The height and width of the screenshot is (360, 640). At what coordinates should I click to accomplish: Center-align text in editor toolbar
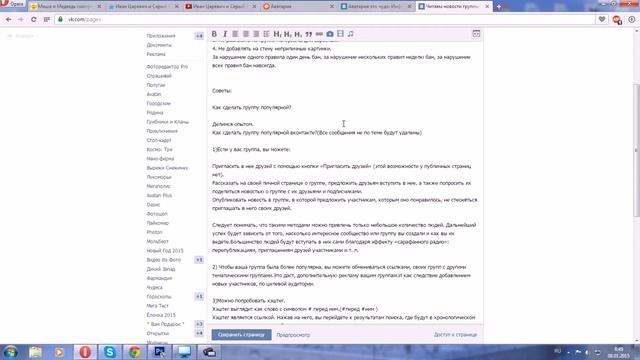click(246, 34)
